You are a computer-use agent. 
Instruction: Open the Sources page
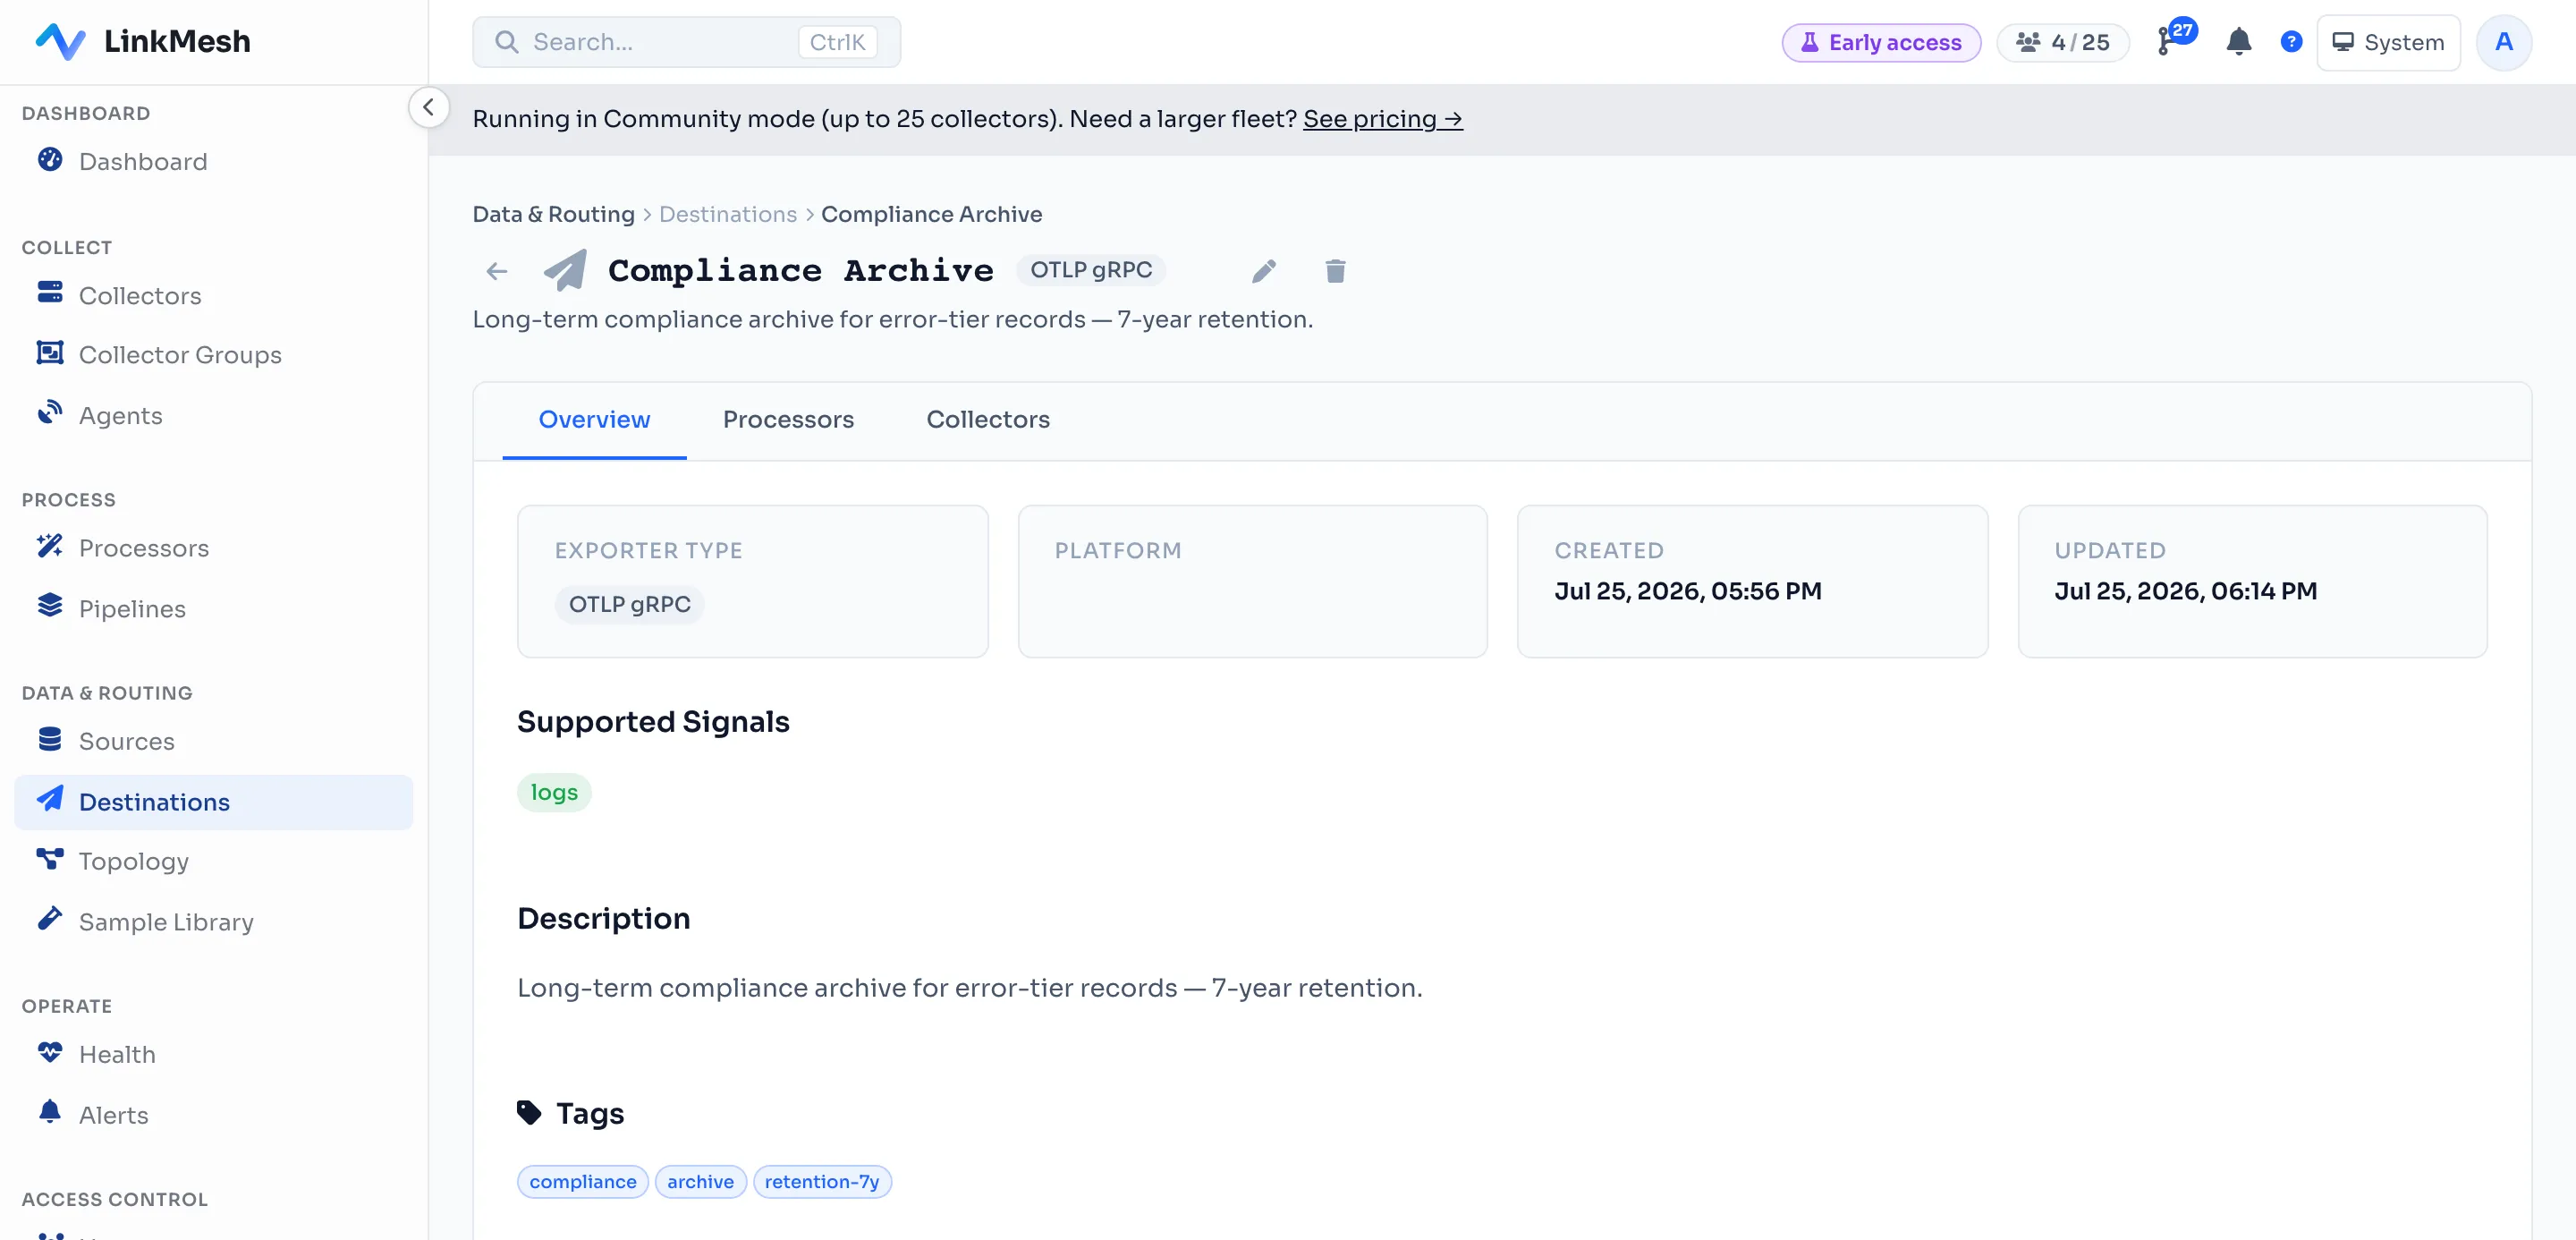(x=214, y=741)
